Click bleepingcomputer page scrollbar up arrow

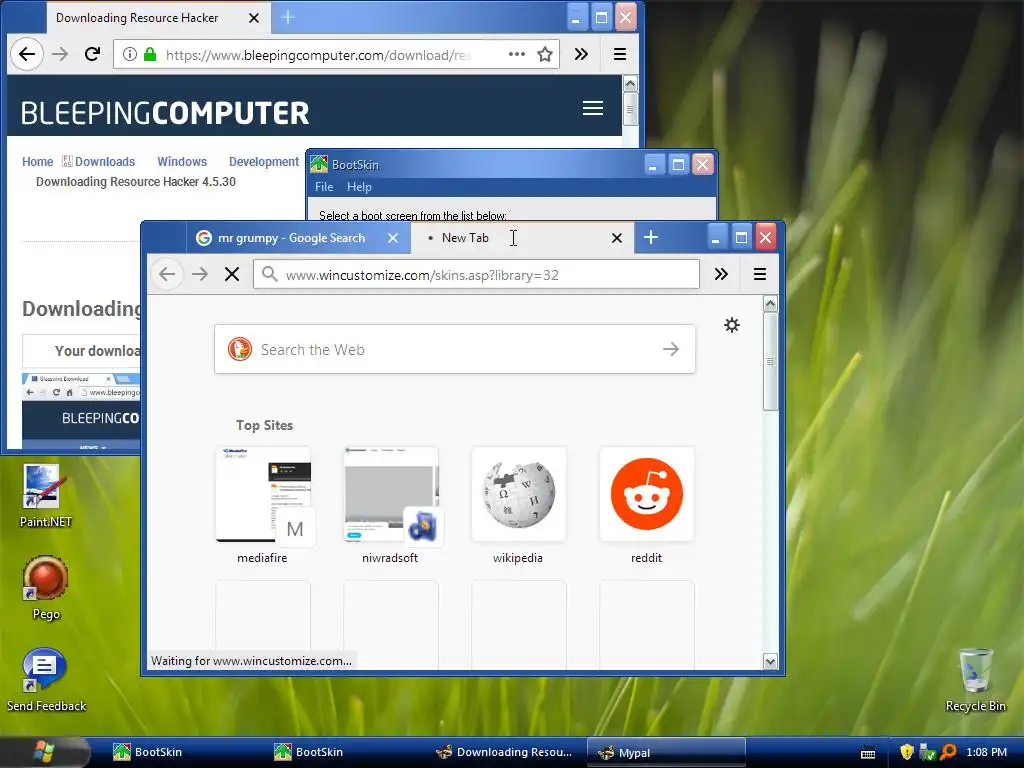630,84
